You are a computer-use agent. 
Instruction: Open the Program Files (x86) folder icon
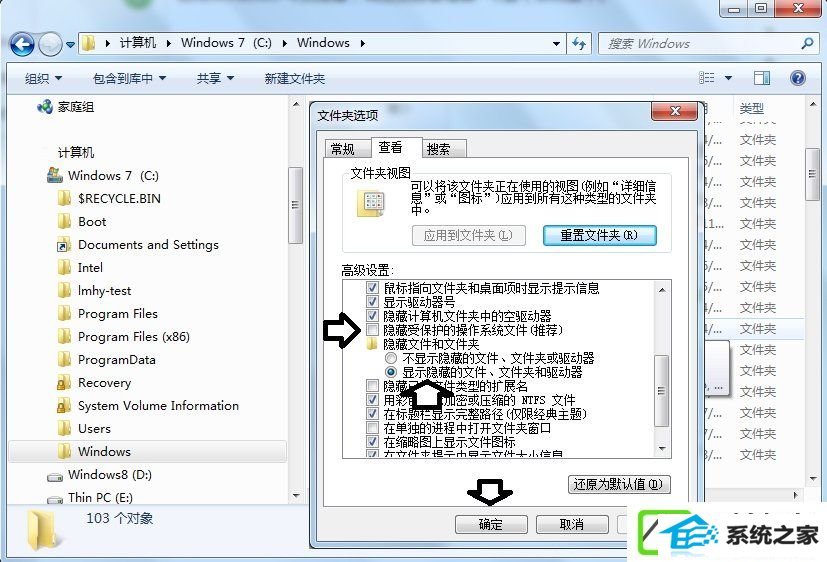pyautogui.click(x=64, y=336)
